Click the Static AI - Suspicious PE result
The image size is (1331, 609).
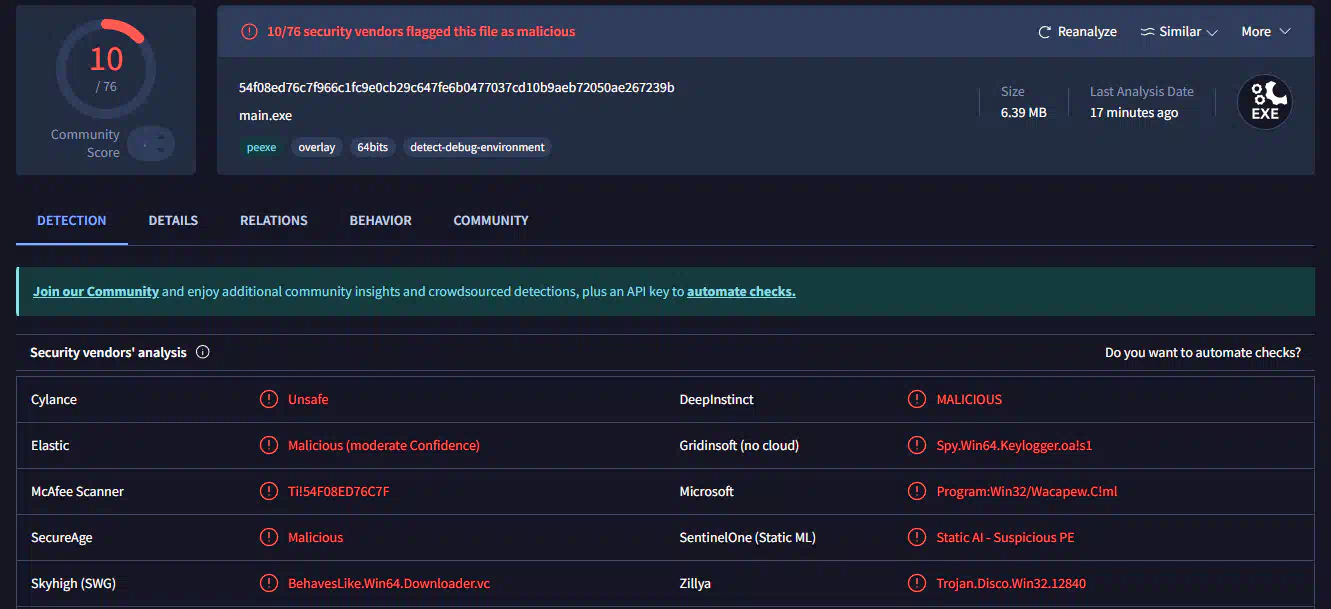tap(1005, 537)
